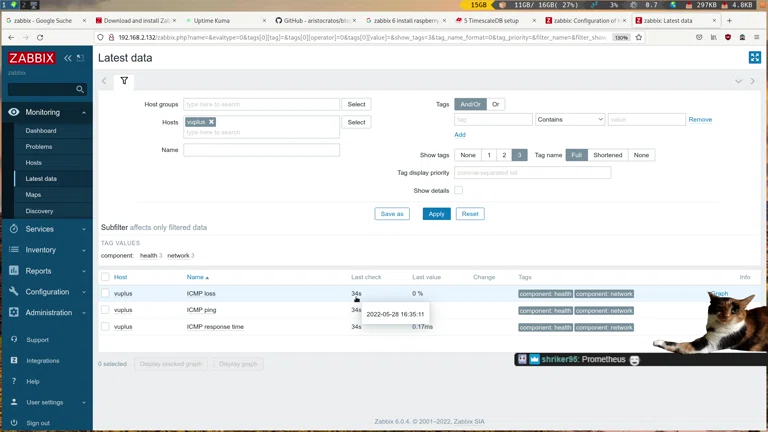Check the ICMP loss row checkbox
The height and width of the screenshot is (432, 768).
[x=105, y=294]
